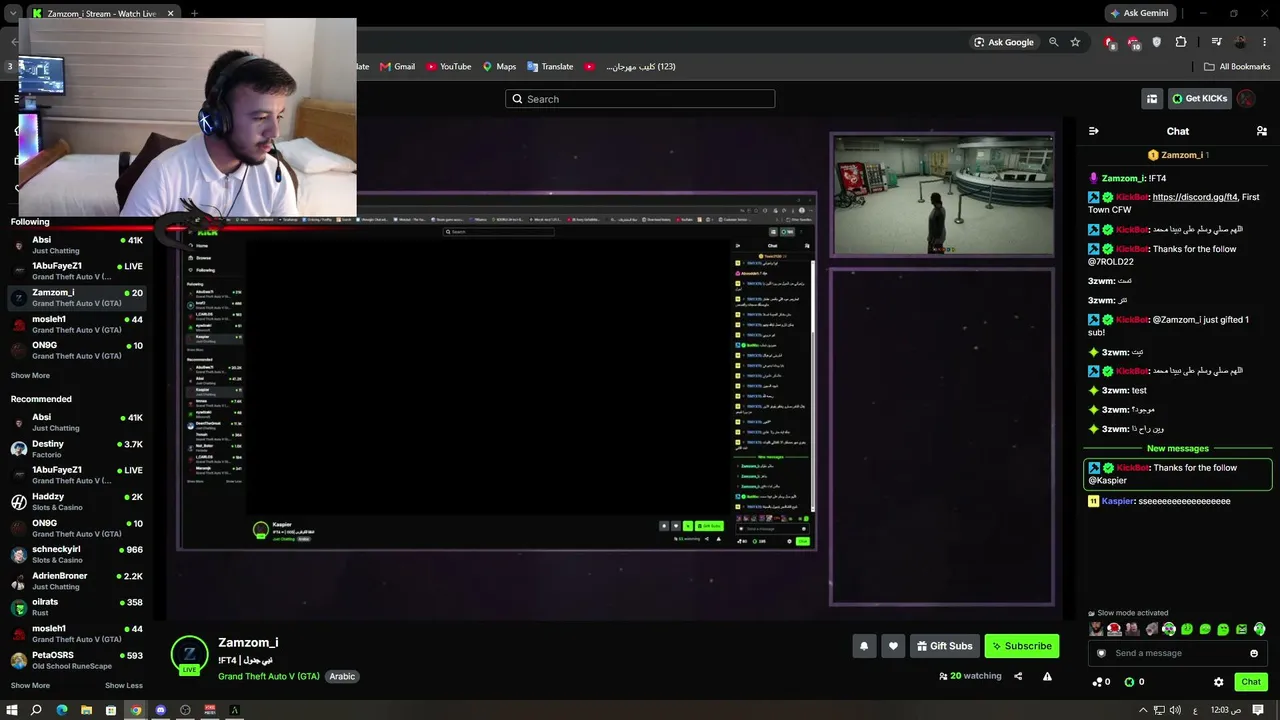This screenshot has height=720, width=1280.
Task: Select the Zamzom_i Stream browser tab
Action: pos(103,14)
